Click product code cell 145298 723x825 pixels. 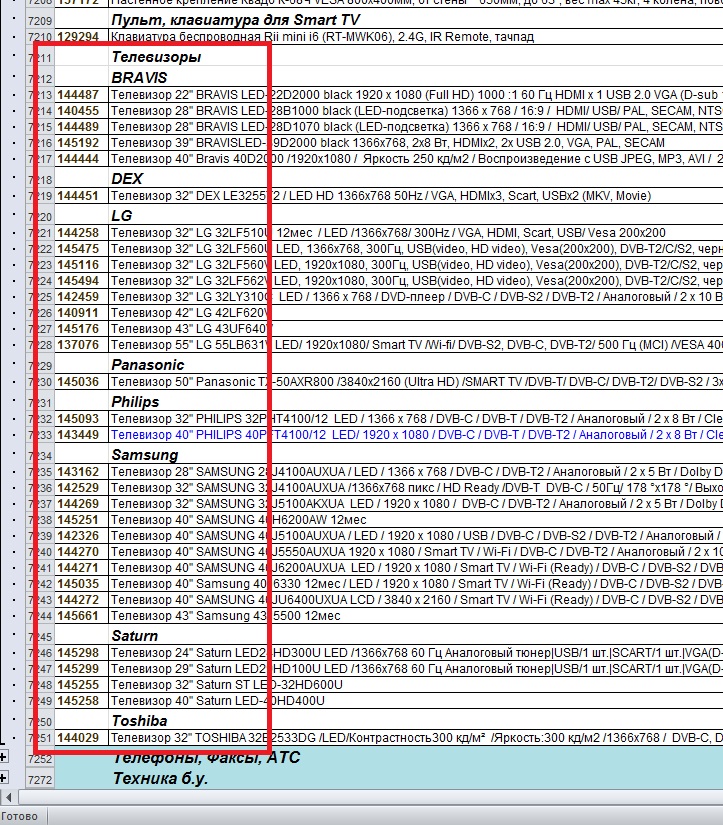[82, 653]
